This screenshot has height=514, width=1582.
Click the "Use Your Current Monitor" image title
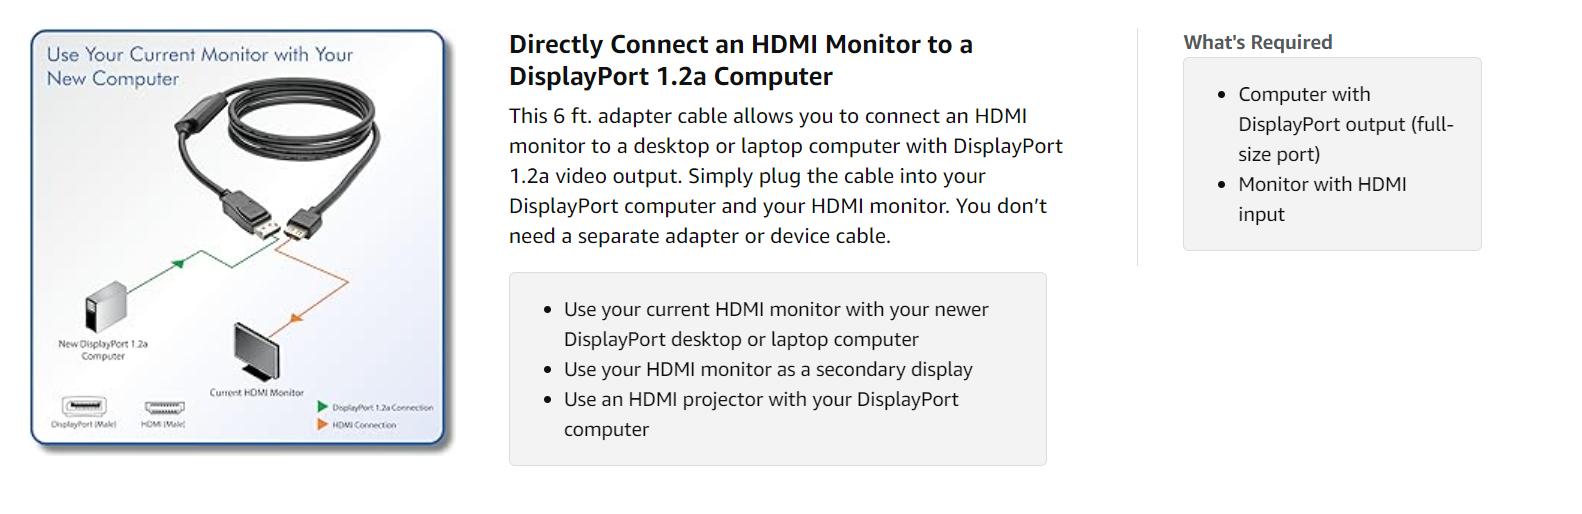point(199,66)
